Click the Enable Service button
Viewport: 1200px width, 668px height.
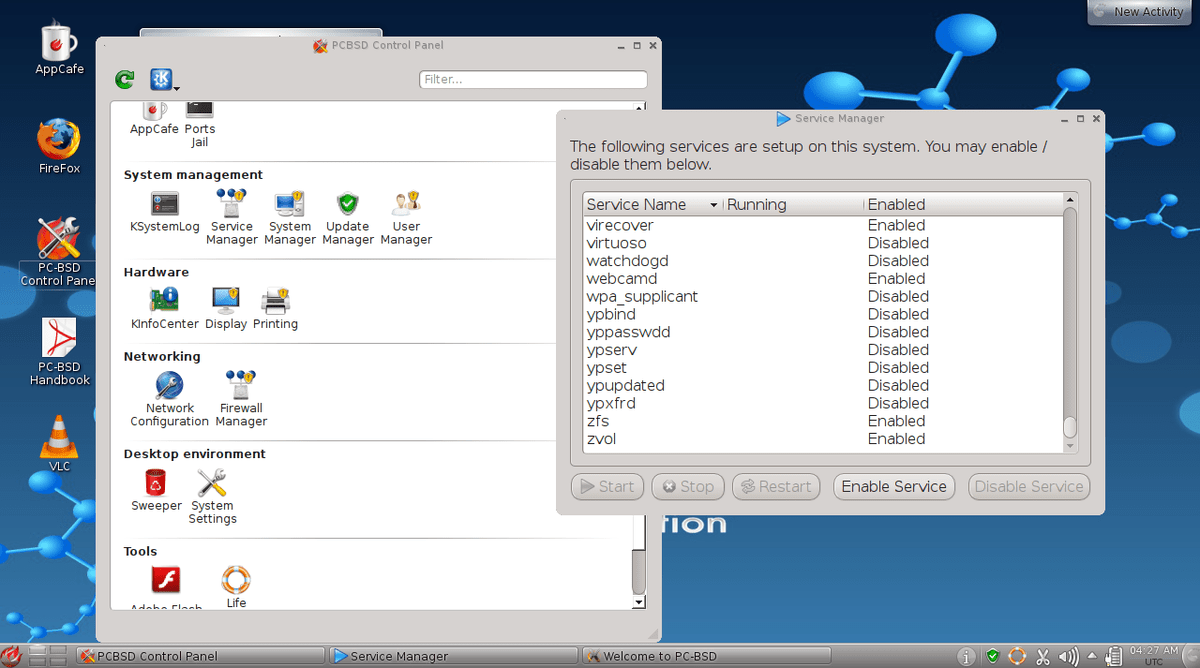894,486
